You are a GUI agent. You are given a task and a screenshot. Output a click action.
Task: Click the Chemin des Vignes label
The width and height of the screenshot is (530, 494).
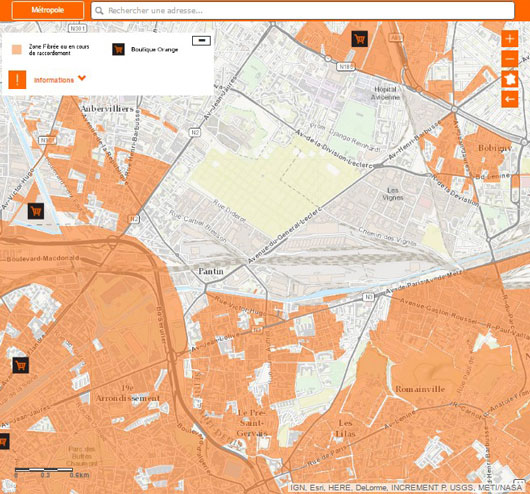pyautogui.click(x=387, y=236)
